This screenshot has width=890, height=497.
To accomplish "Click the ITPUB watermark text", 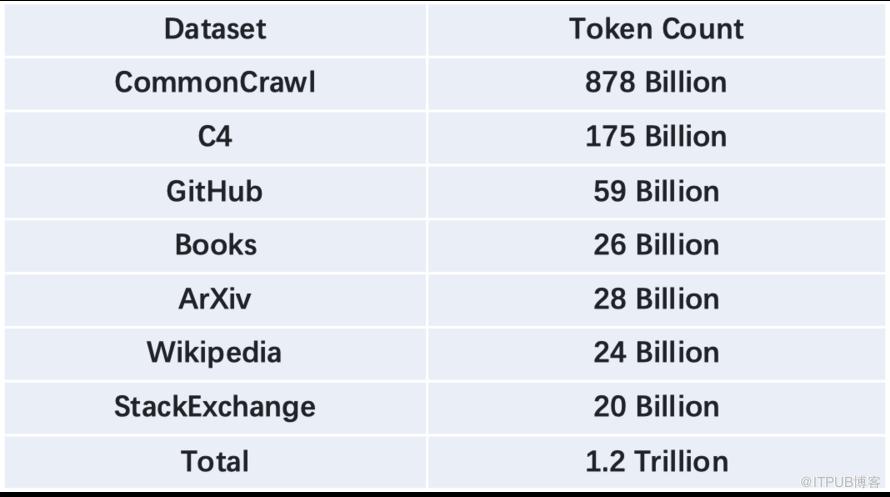I will (840, 482).
